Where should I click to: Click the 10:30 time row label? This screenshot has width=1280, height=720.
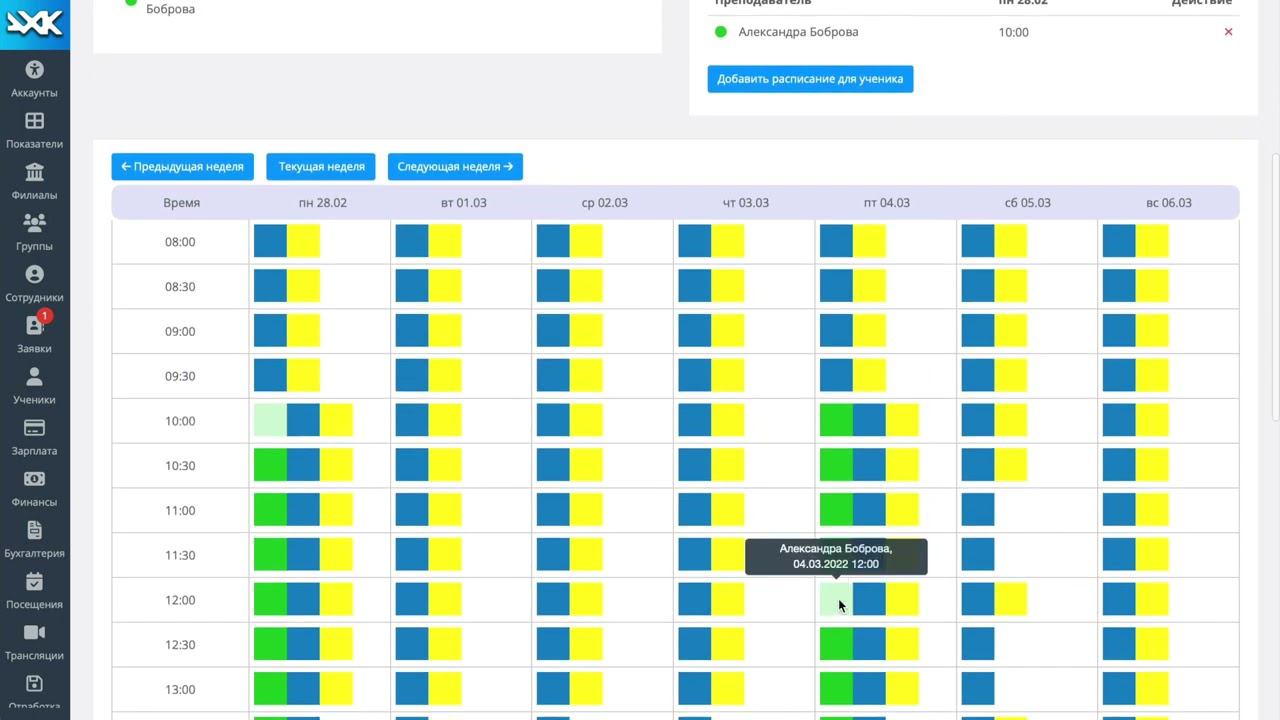click(x=180, y=466)
